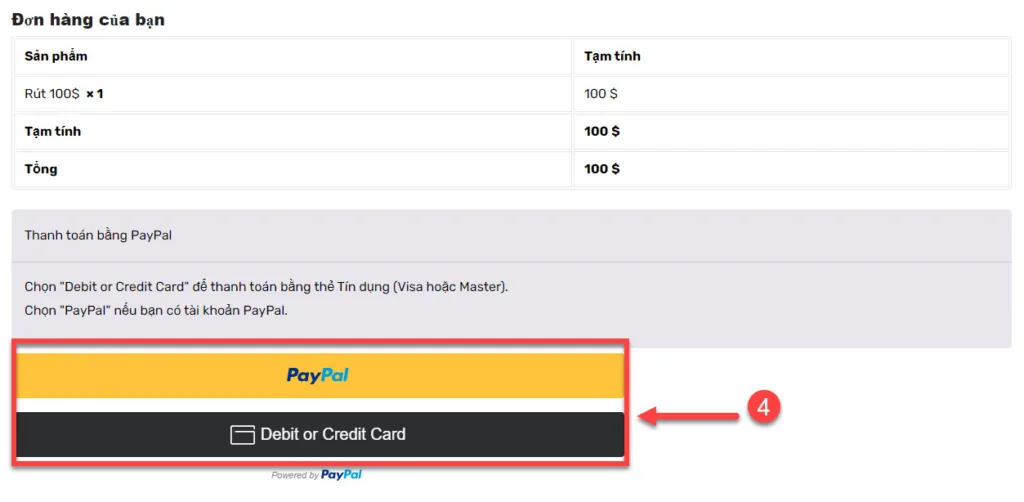Click the 100 $ price in the product row
Image resolution: width=1024 pixels, height=502 pixels.
tap(600, 94)
